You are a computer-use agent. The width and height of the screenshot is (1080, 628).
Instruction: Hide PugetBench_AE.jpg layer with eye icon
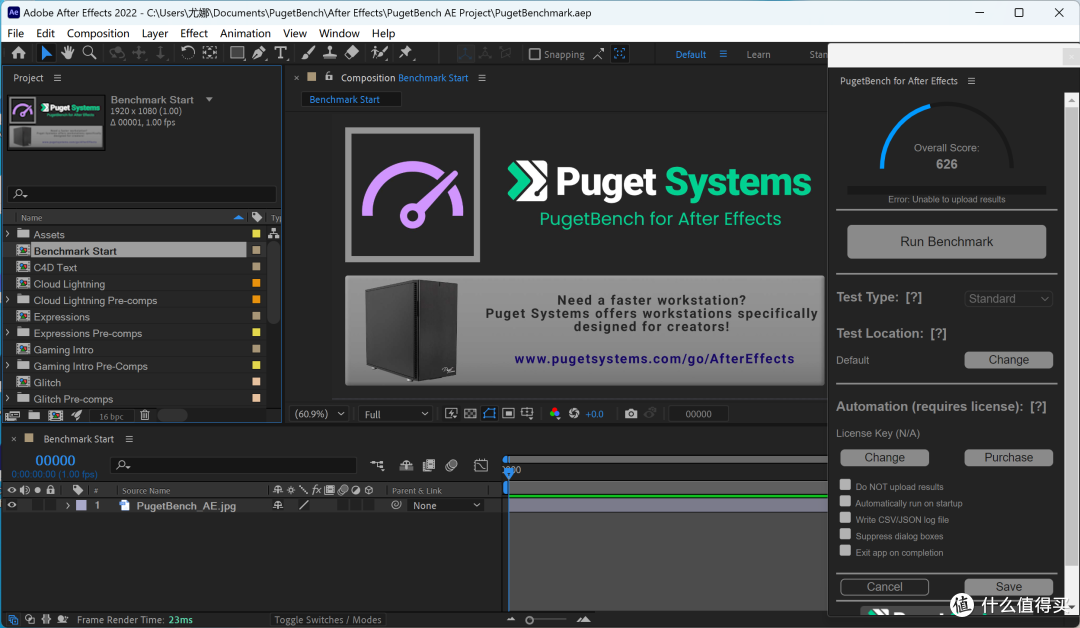(x=11, y=505)
